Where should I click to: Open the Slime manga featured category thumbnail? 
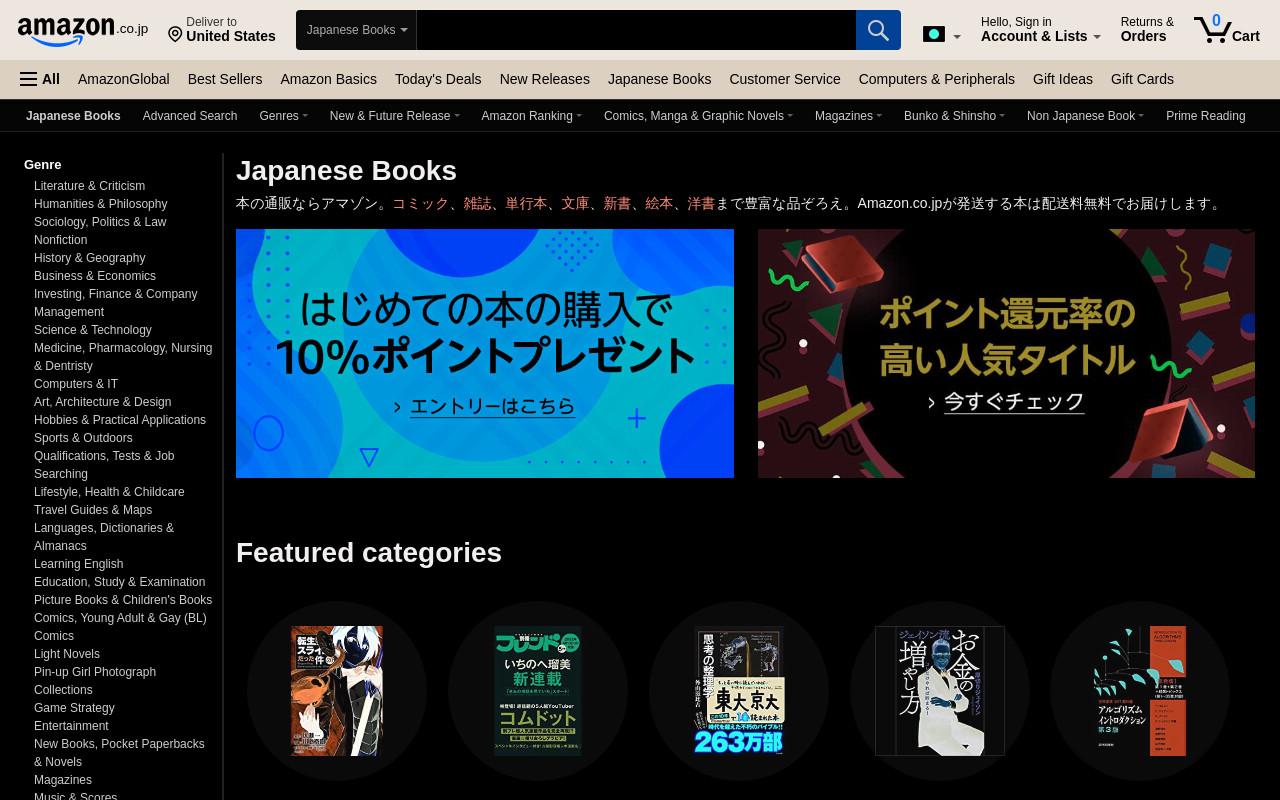tap(337, 691)
